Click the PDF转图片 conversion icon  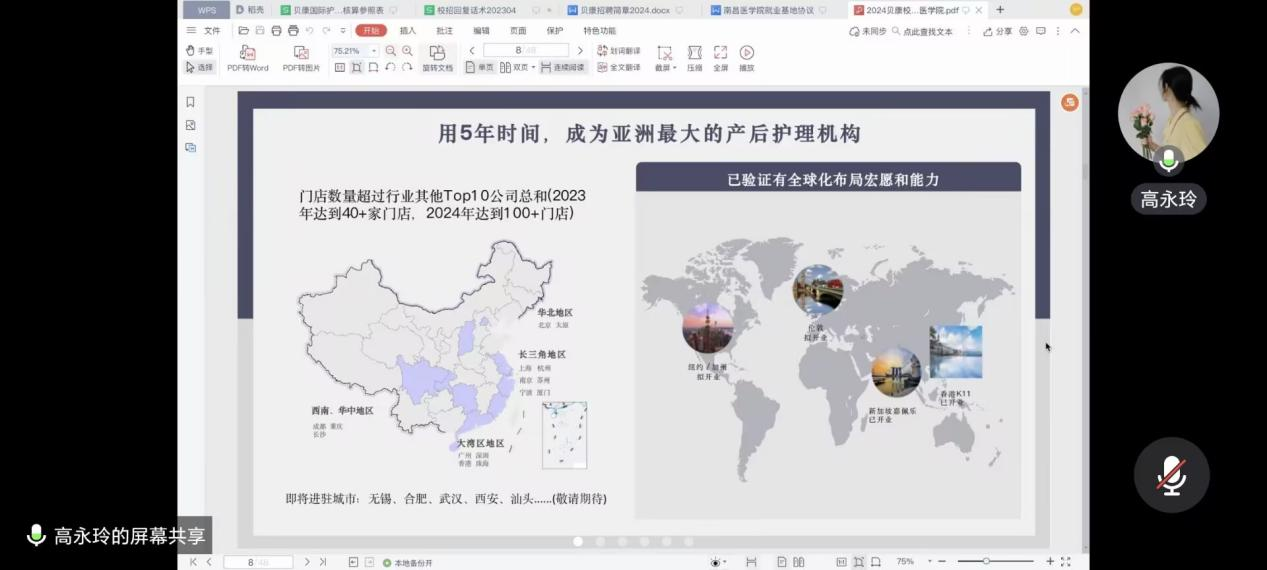click(x=301, y=52)
